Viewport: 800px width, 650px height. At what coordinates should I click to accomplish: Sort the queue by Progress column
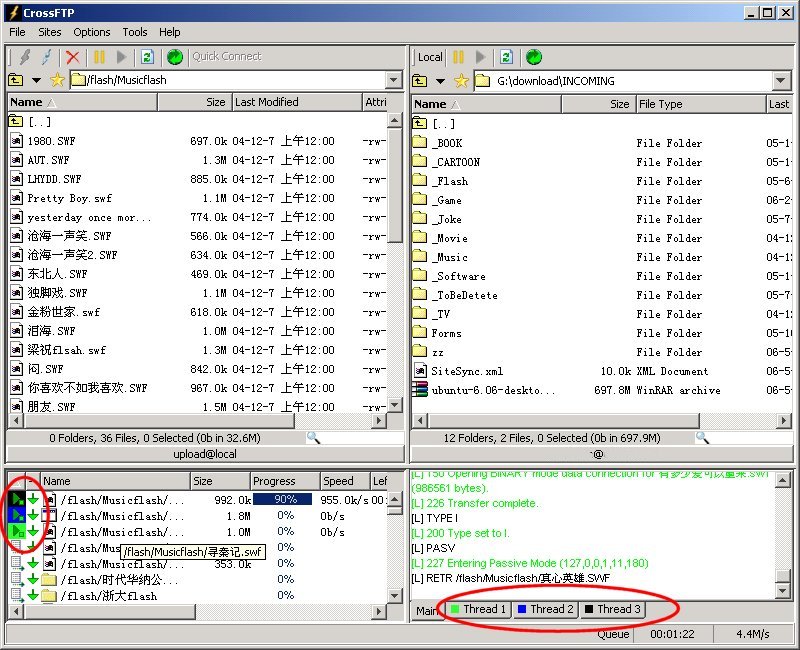point(285,481)
